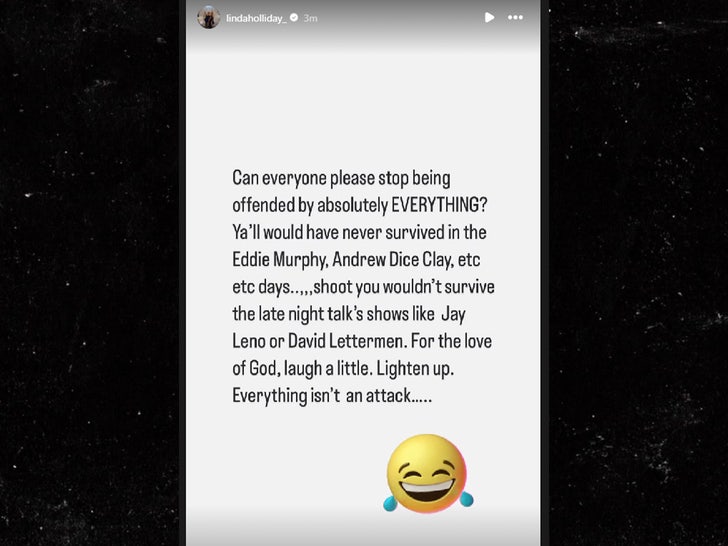The width and height of the screenshot is (728, 546).
Task: Click the dark starry background right of story
Action: pyautogui.click(x=638, y=273)
